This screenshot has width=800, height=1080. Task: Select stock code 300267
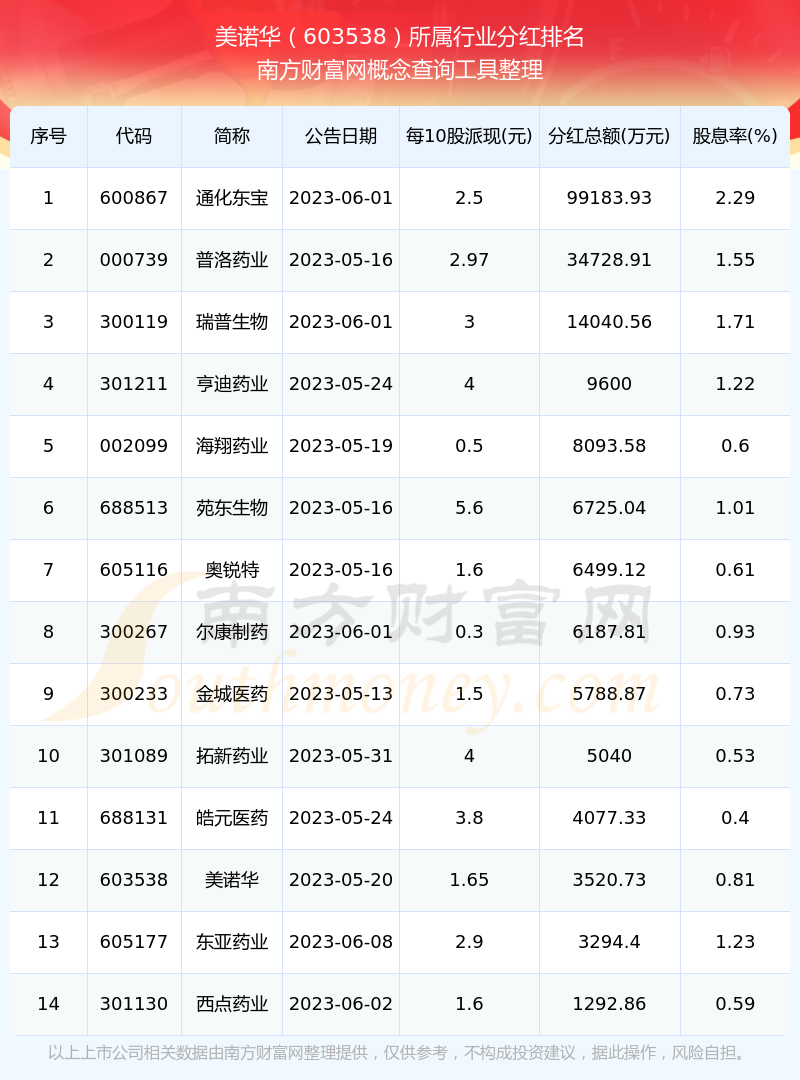[134, 632]
